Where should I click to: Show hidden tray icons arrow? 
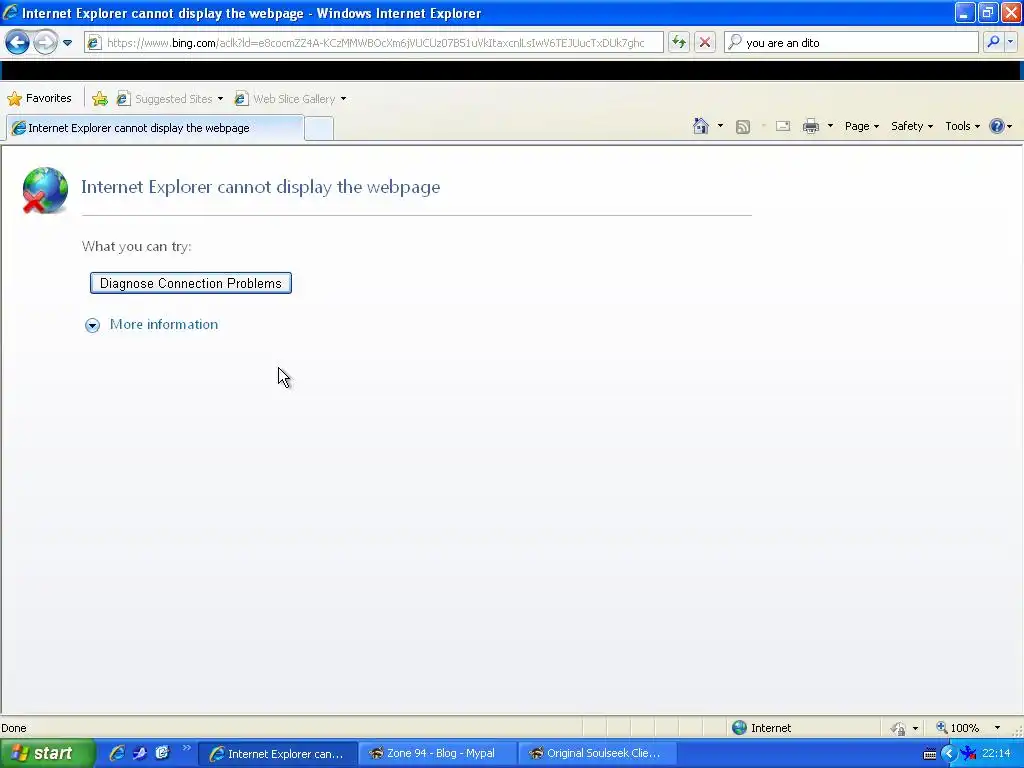click(949, 754)
